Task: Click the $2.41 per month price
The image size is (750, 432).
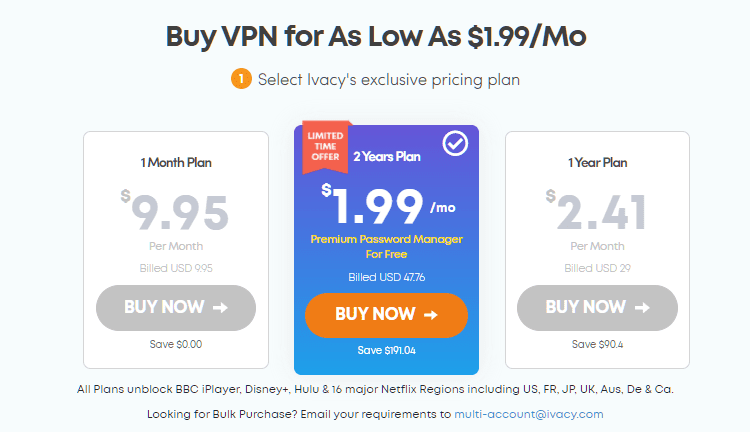Action: tap(596, 211)
